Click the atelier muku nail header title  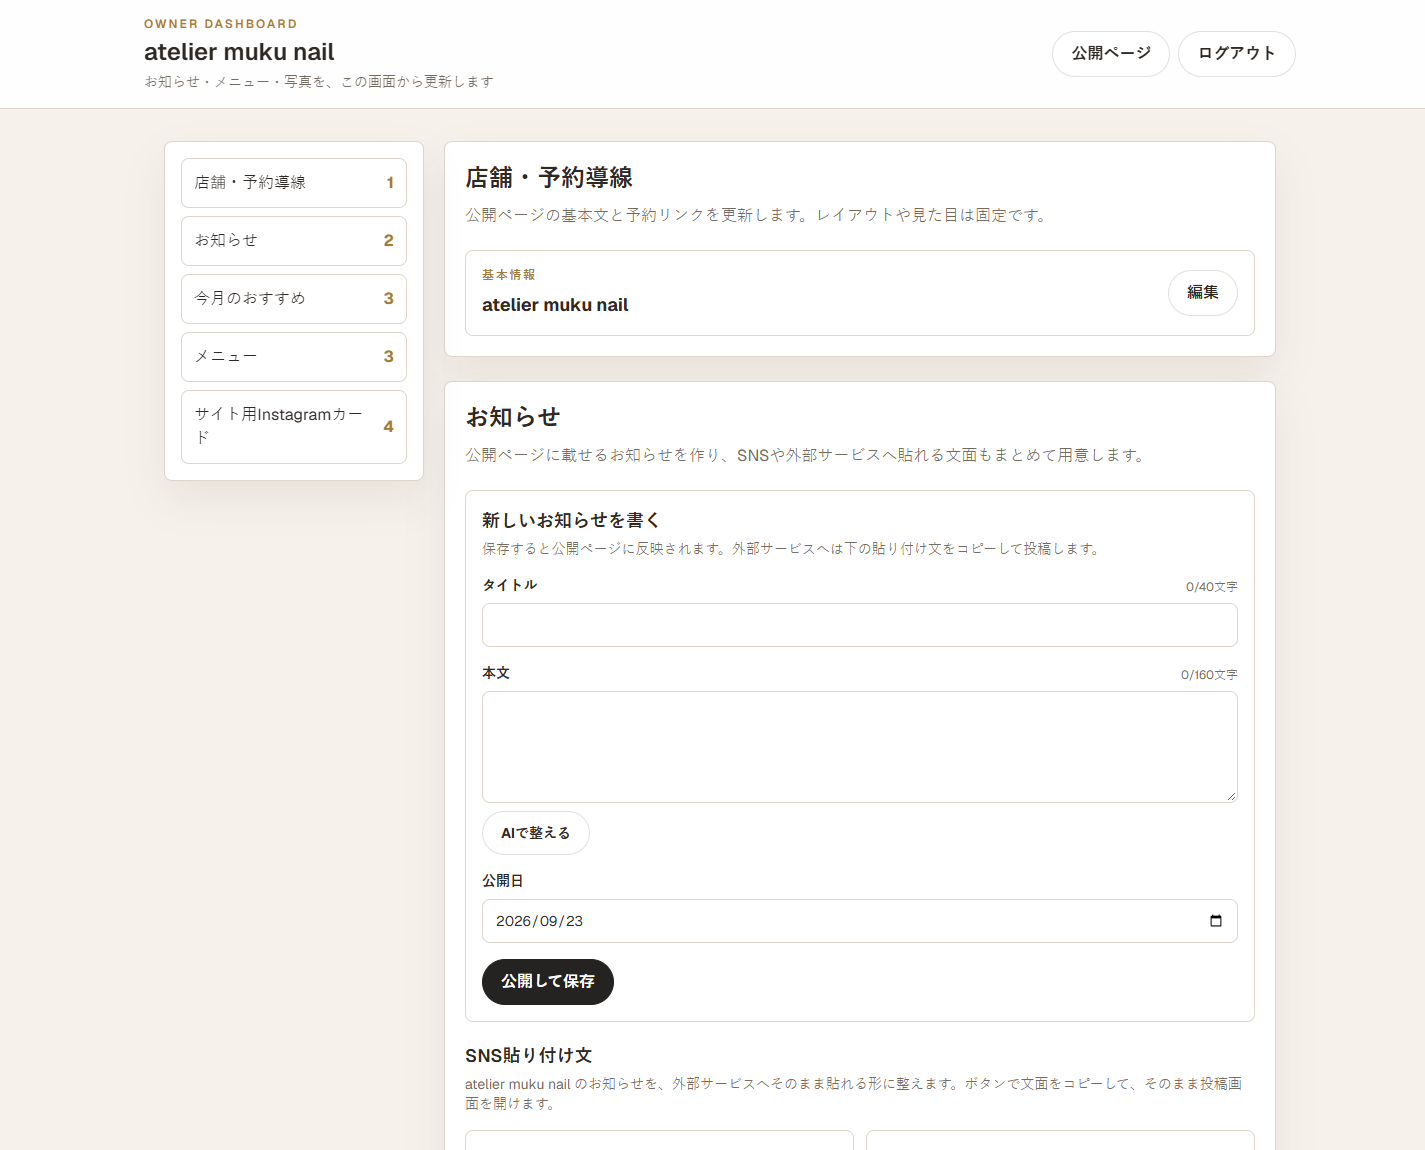[x=239, y=52]
